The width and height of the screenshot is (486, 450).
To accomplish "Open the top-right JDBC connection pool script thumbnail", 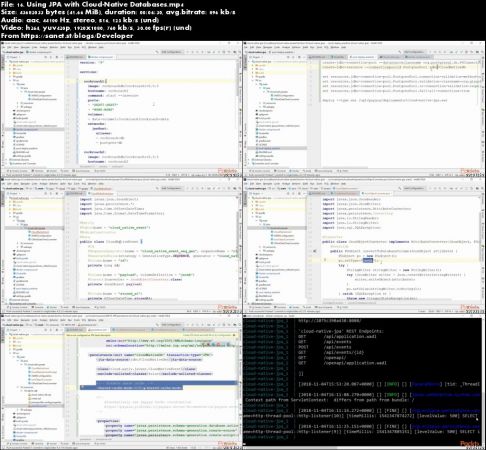I will click(x=364, y=109).
